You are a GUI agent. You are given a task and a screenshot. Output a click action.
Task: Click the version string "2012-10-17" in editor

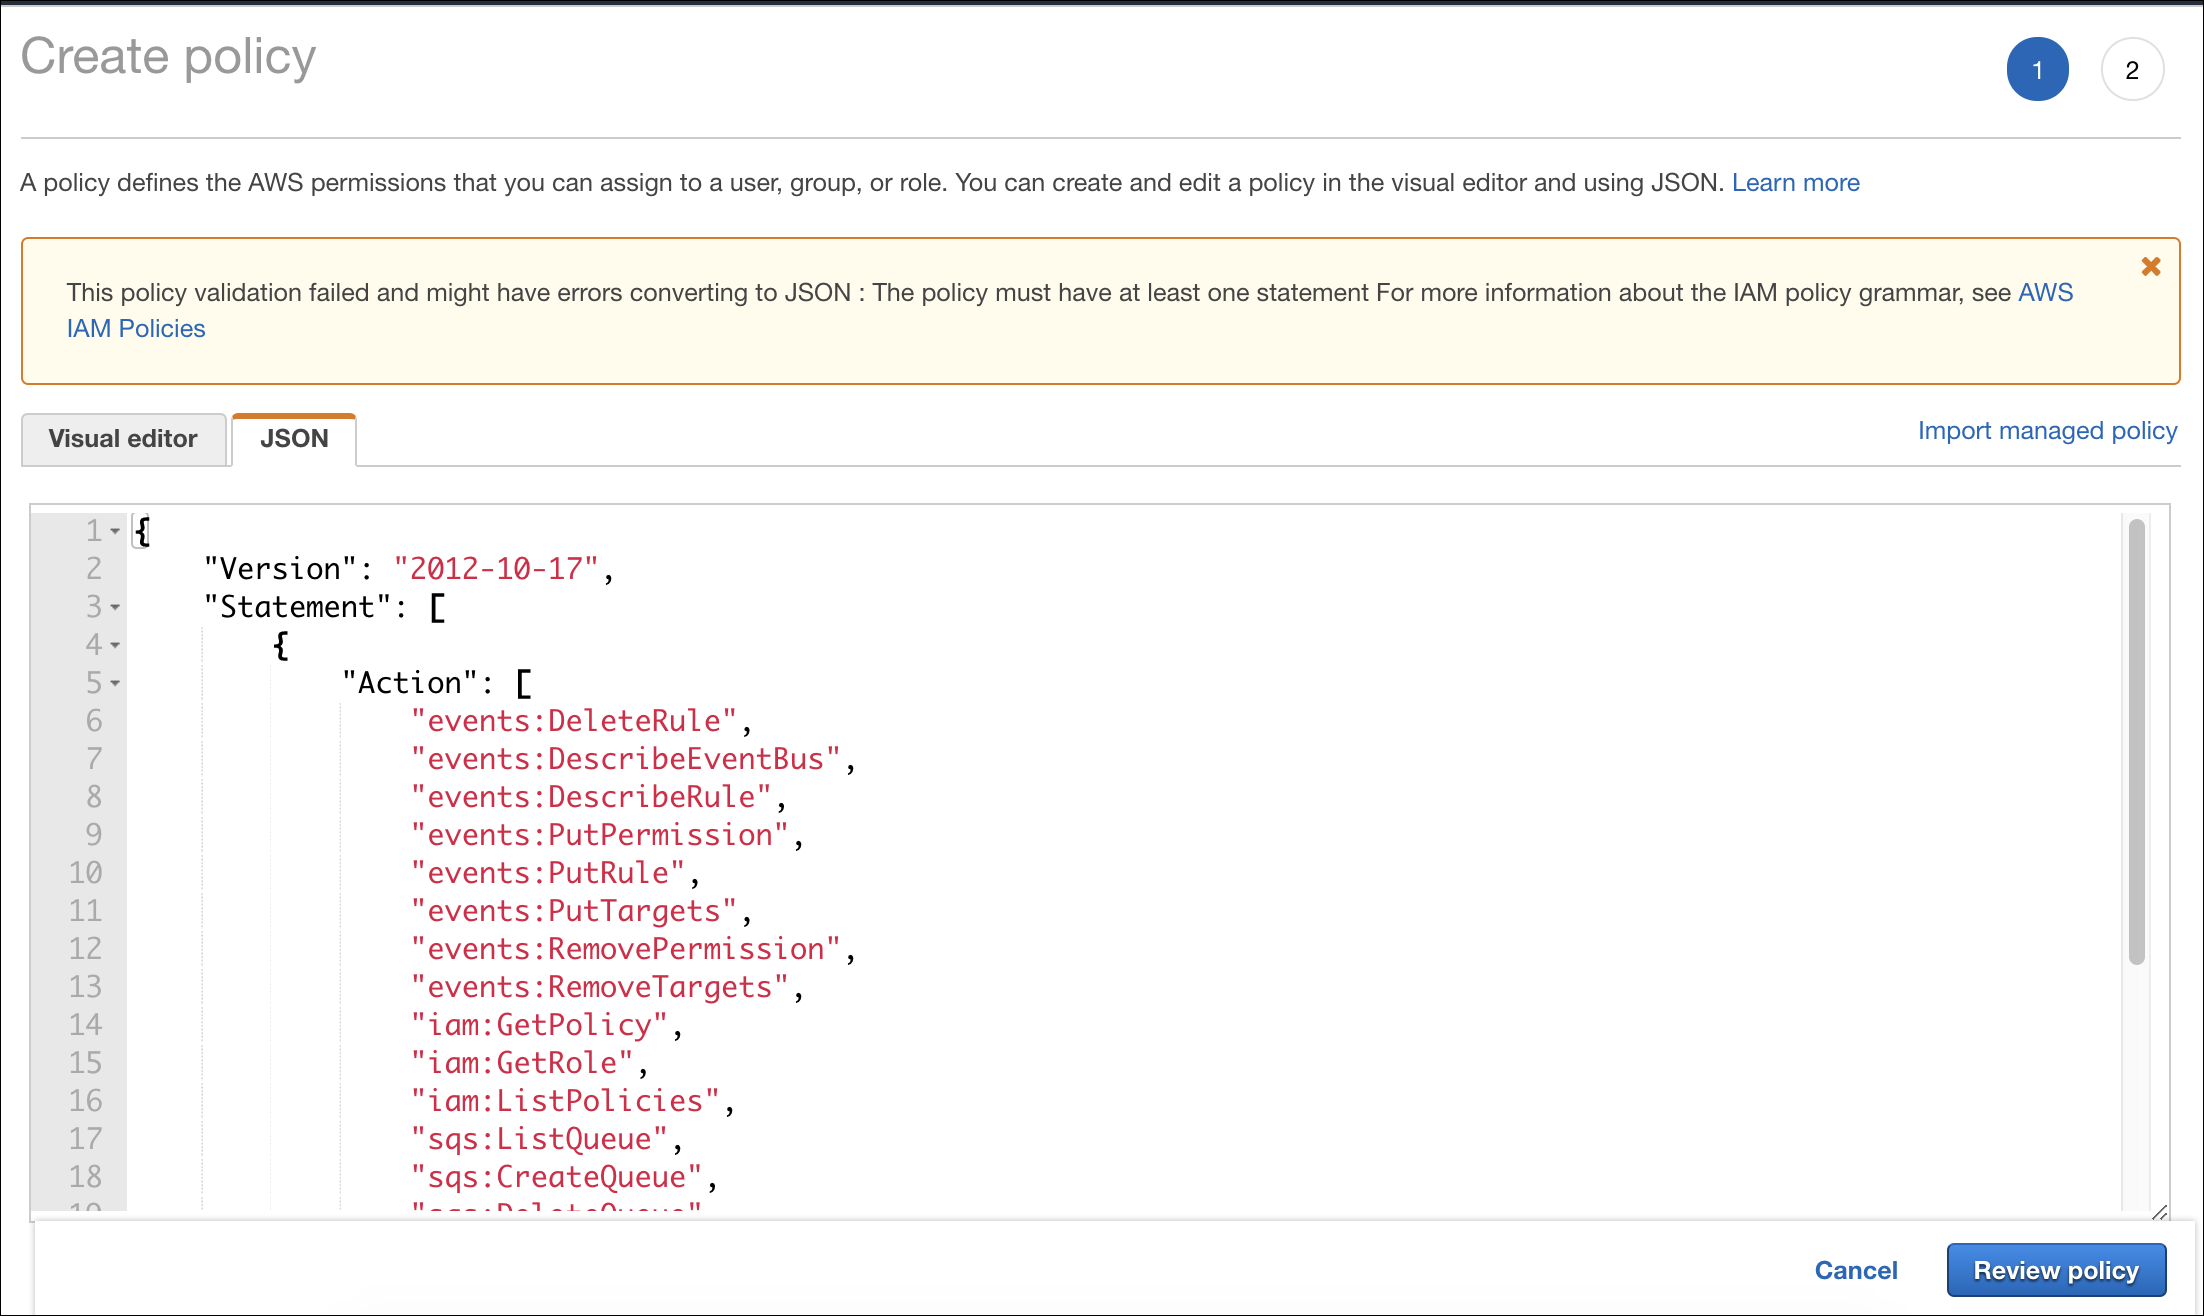coord(496,569)
